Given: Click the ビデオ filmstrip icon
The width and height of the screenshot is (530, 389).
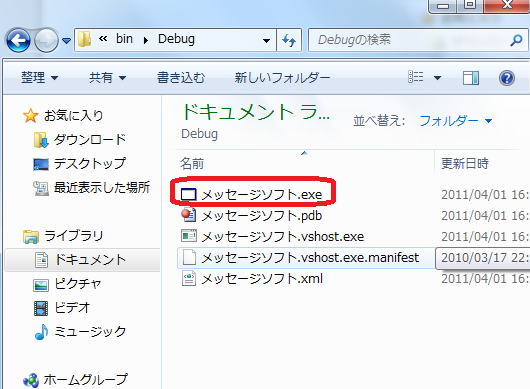Looking at the screenshot, I should [41, 308].
